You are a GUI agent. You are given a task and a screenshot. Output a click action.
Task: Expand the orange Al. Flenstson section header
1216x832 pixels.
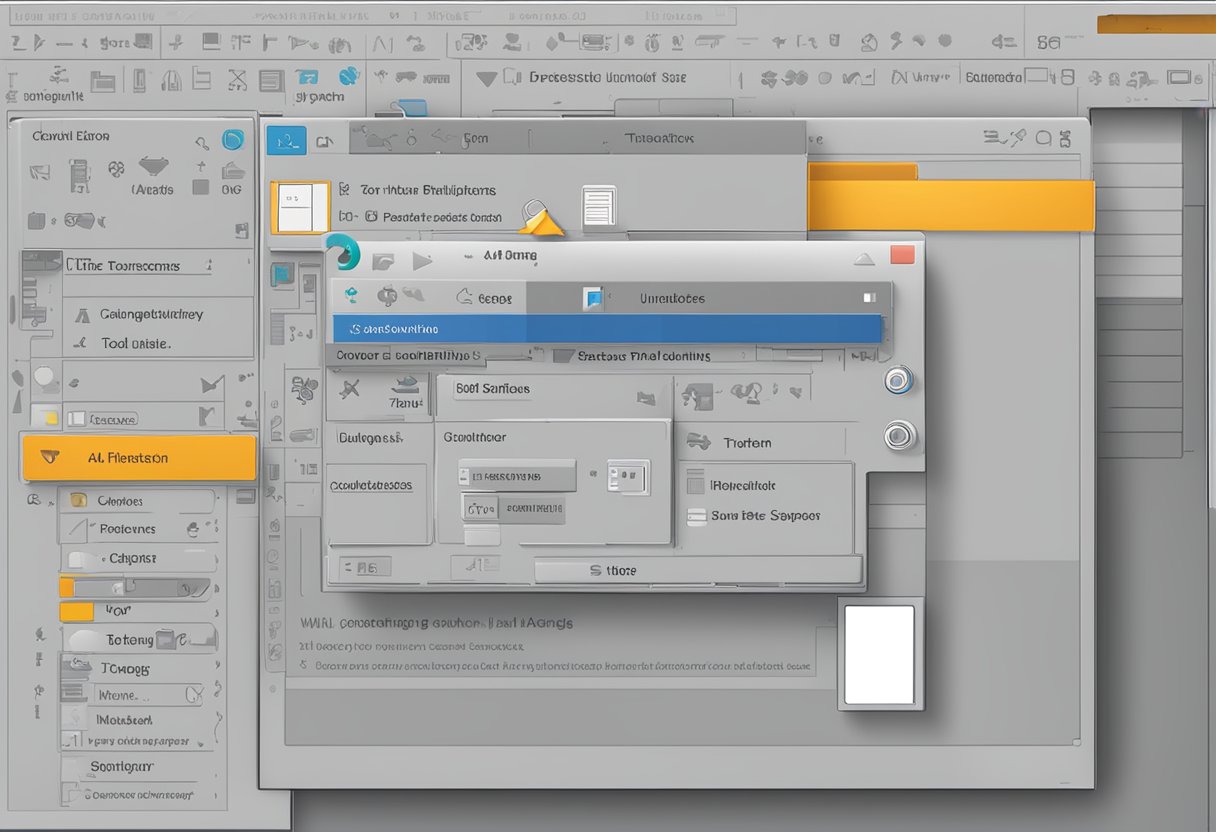139,458
